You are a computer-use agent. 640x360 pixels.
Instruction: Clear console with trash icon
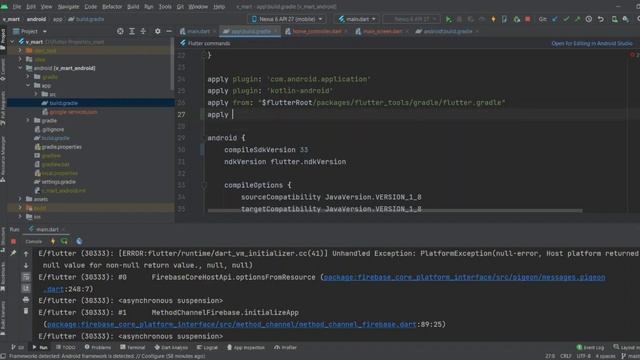[x=26, y=311]
